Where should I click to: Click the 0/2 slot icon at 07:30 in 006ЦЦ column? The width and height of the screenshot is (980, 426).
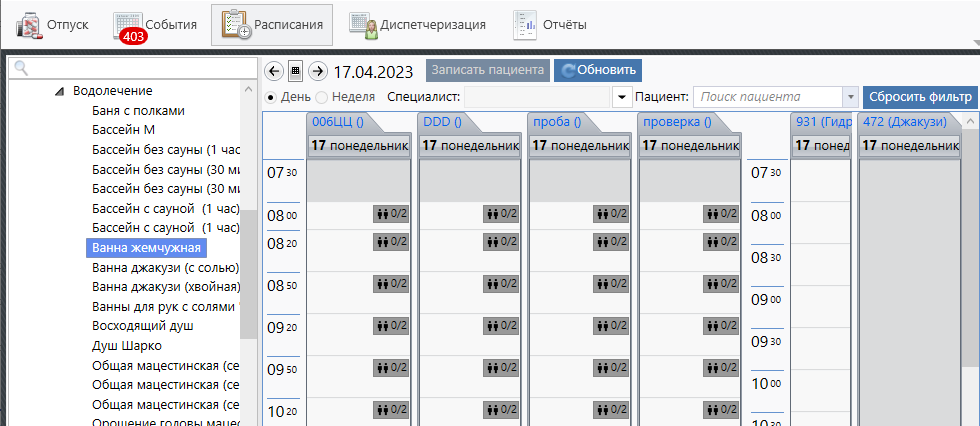(x=390, y=213)
